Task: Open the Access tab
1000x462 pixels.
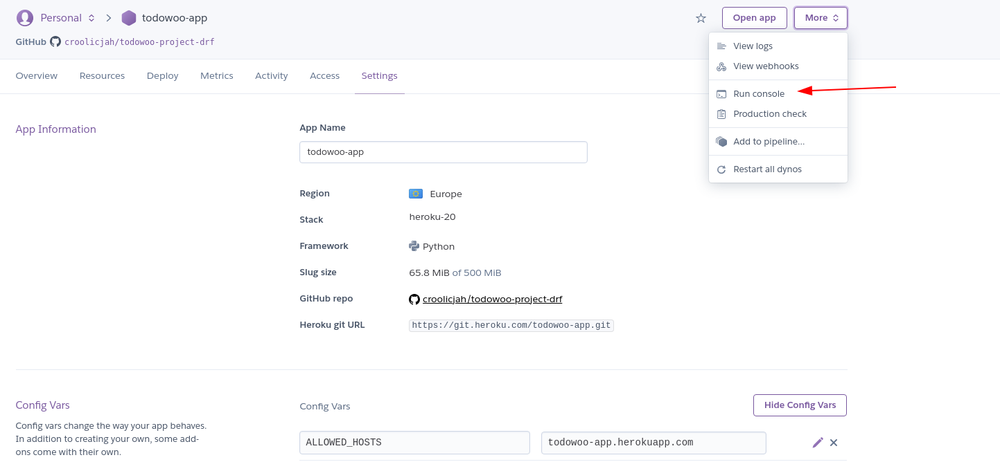Action: pos(325,76)
